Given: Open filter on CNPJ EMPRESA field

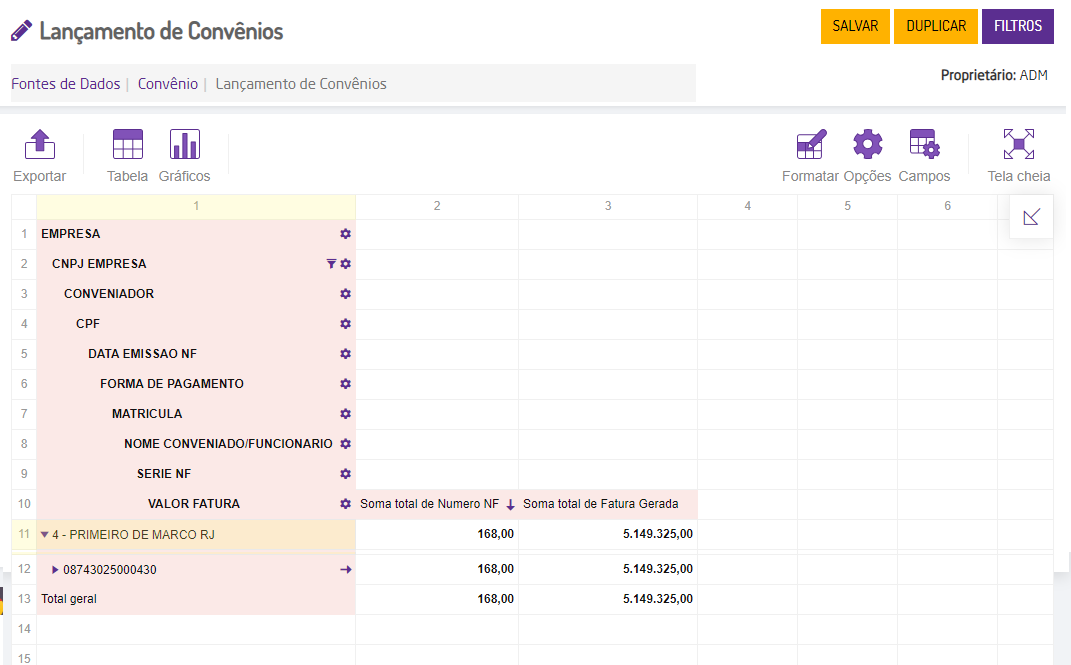Looking at the screenshot, I should (331, 264).
